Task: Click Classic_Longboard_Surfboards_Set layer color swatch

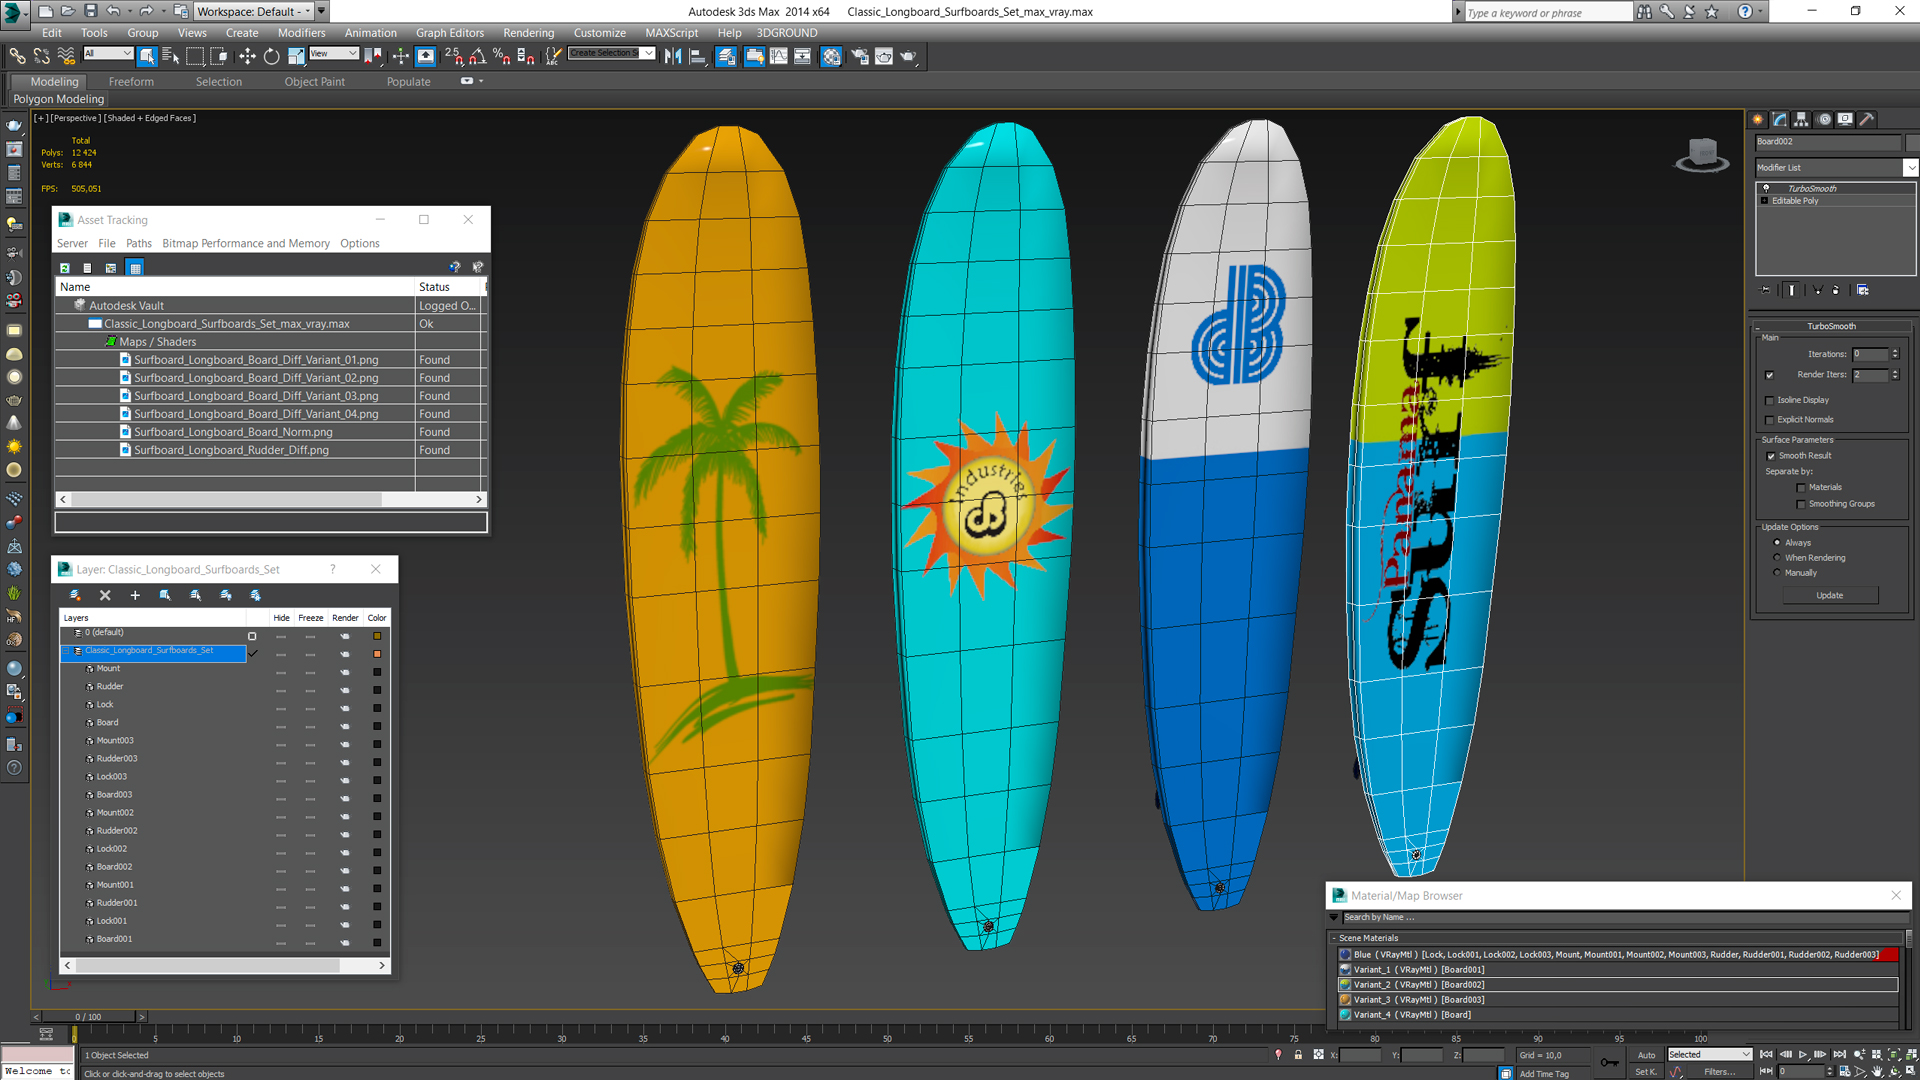Action: coord(377,654)
